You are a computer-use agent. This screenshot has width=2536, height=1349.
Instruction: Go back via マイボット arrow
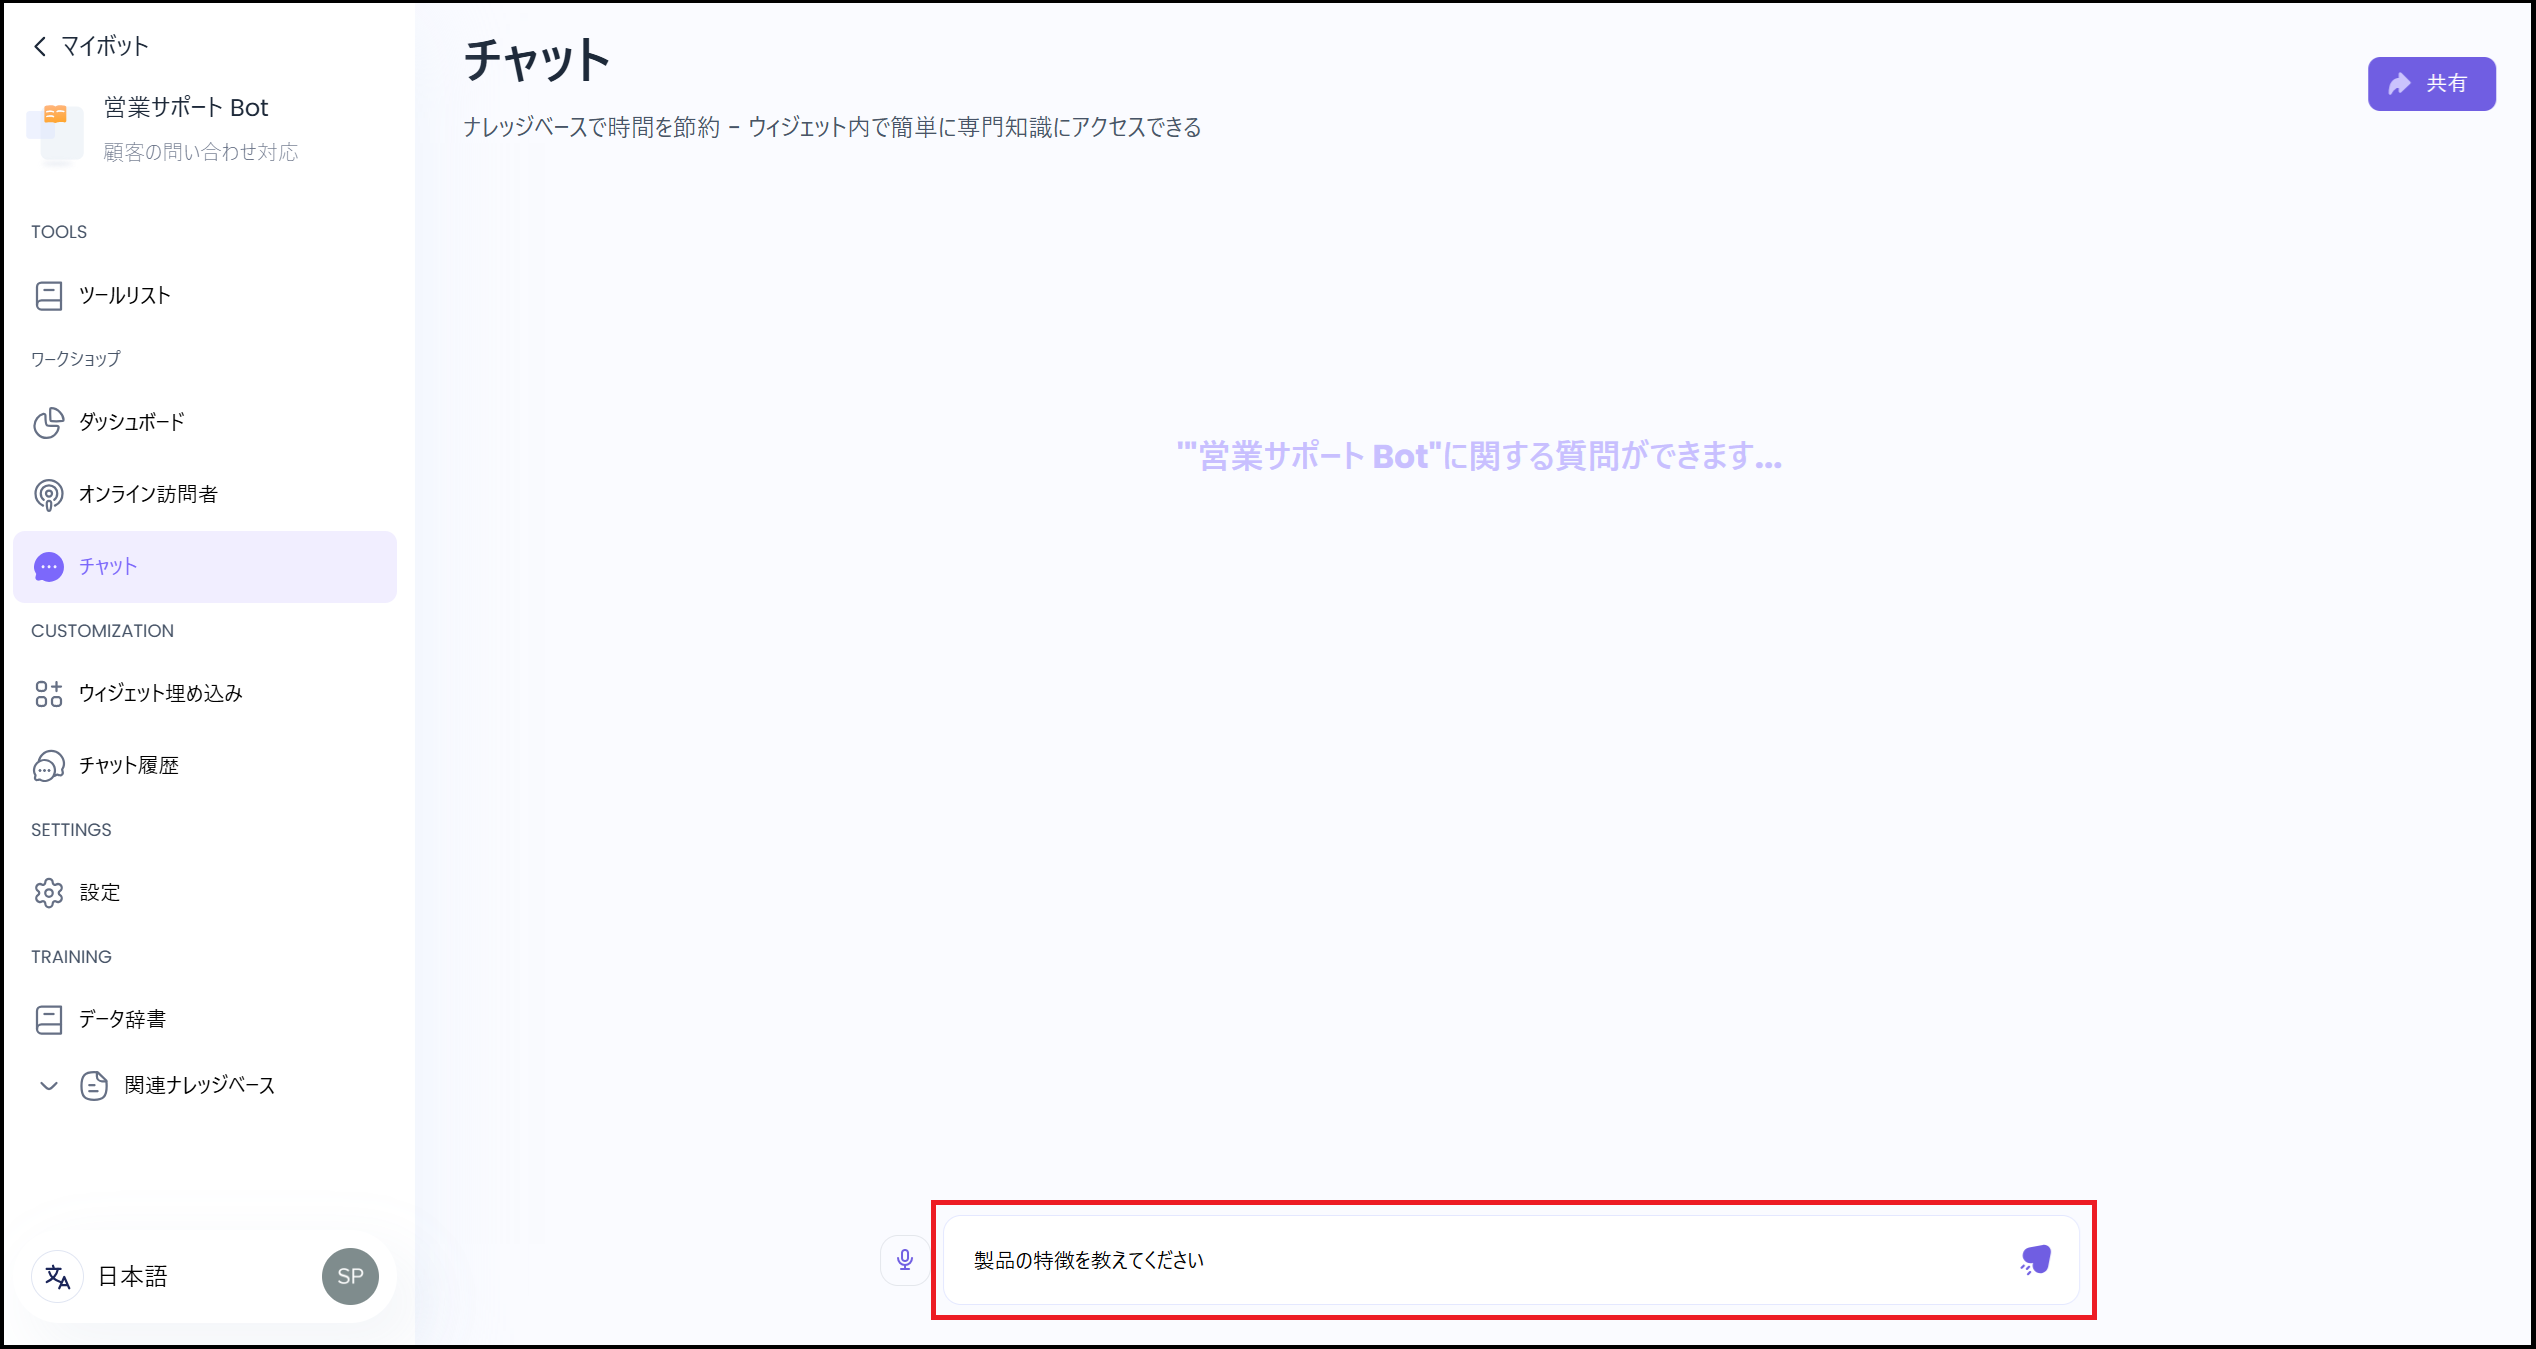[x=40, y=46]
